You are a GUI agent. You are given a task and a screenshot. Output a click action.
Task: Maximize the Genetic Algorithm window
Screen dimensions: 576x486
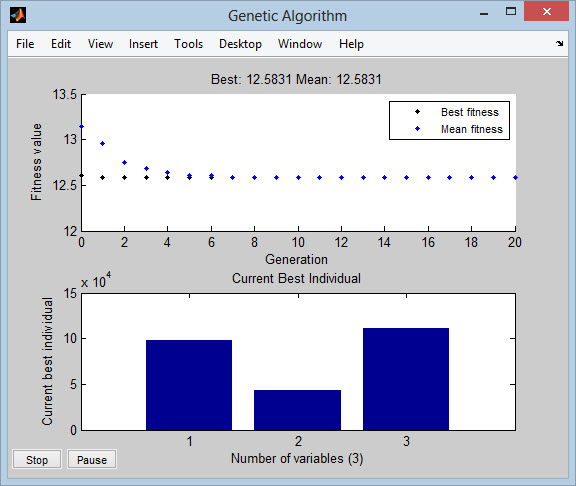(511, 12)
